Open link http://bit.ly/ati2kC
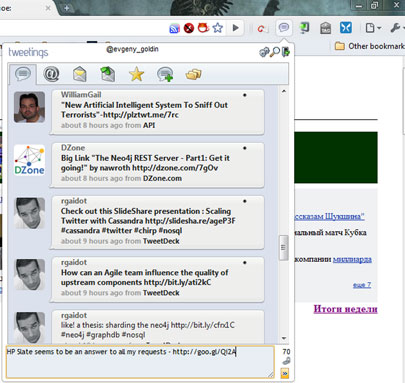 click(x=177, y=282)
